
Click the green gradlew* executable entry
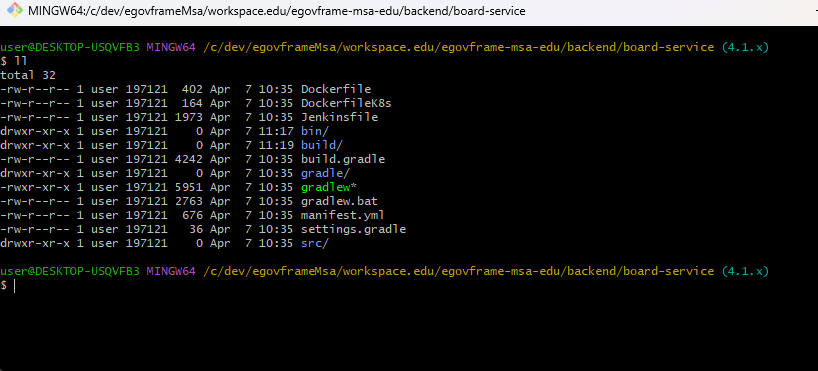click(x=329, y=187)
